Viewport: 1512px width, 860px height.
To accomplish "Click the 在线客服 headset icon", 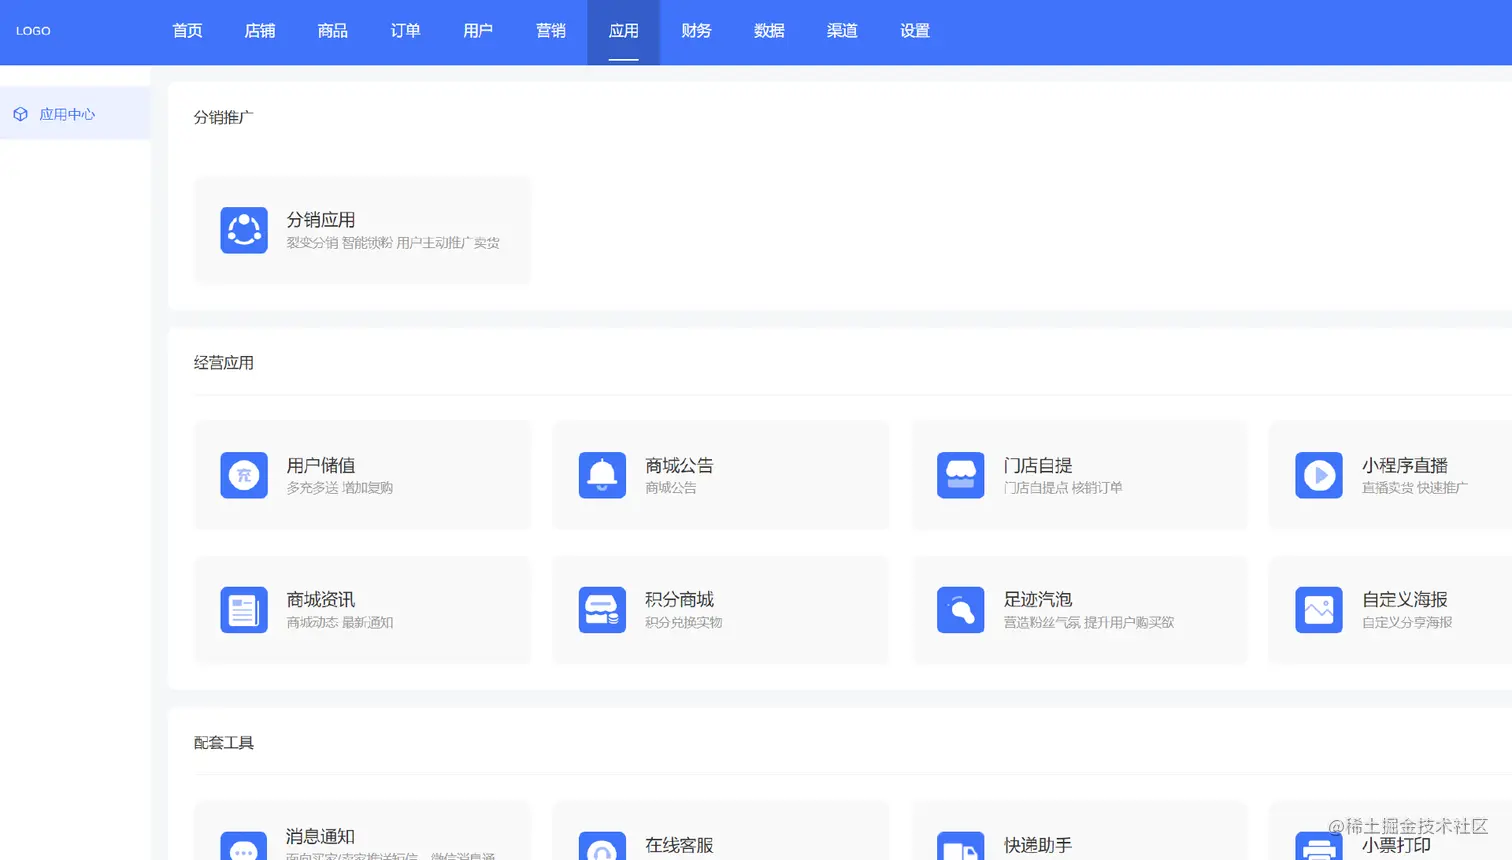I will point(602,846).
